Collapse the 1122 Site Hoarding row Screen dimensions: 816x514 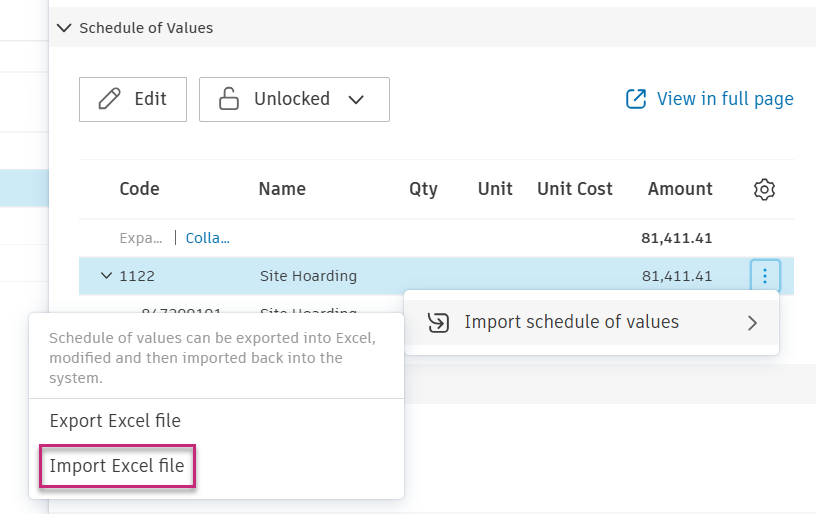click(x=106, y=276)
